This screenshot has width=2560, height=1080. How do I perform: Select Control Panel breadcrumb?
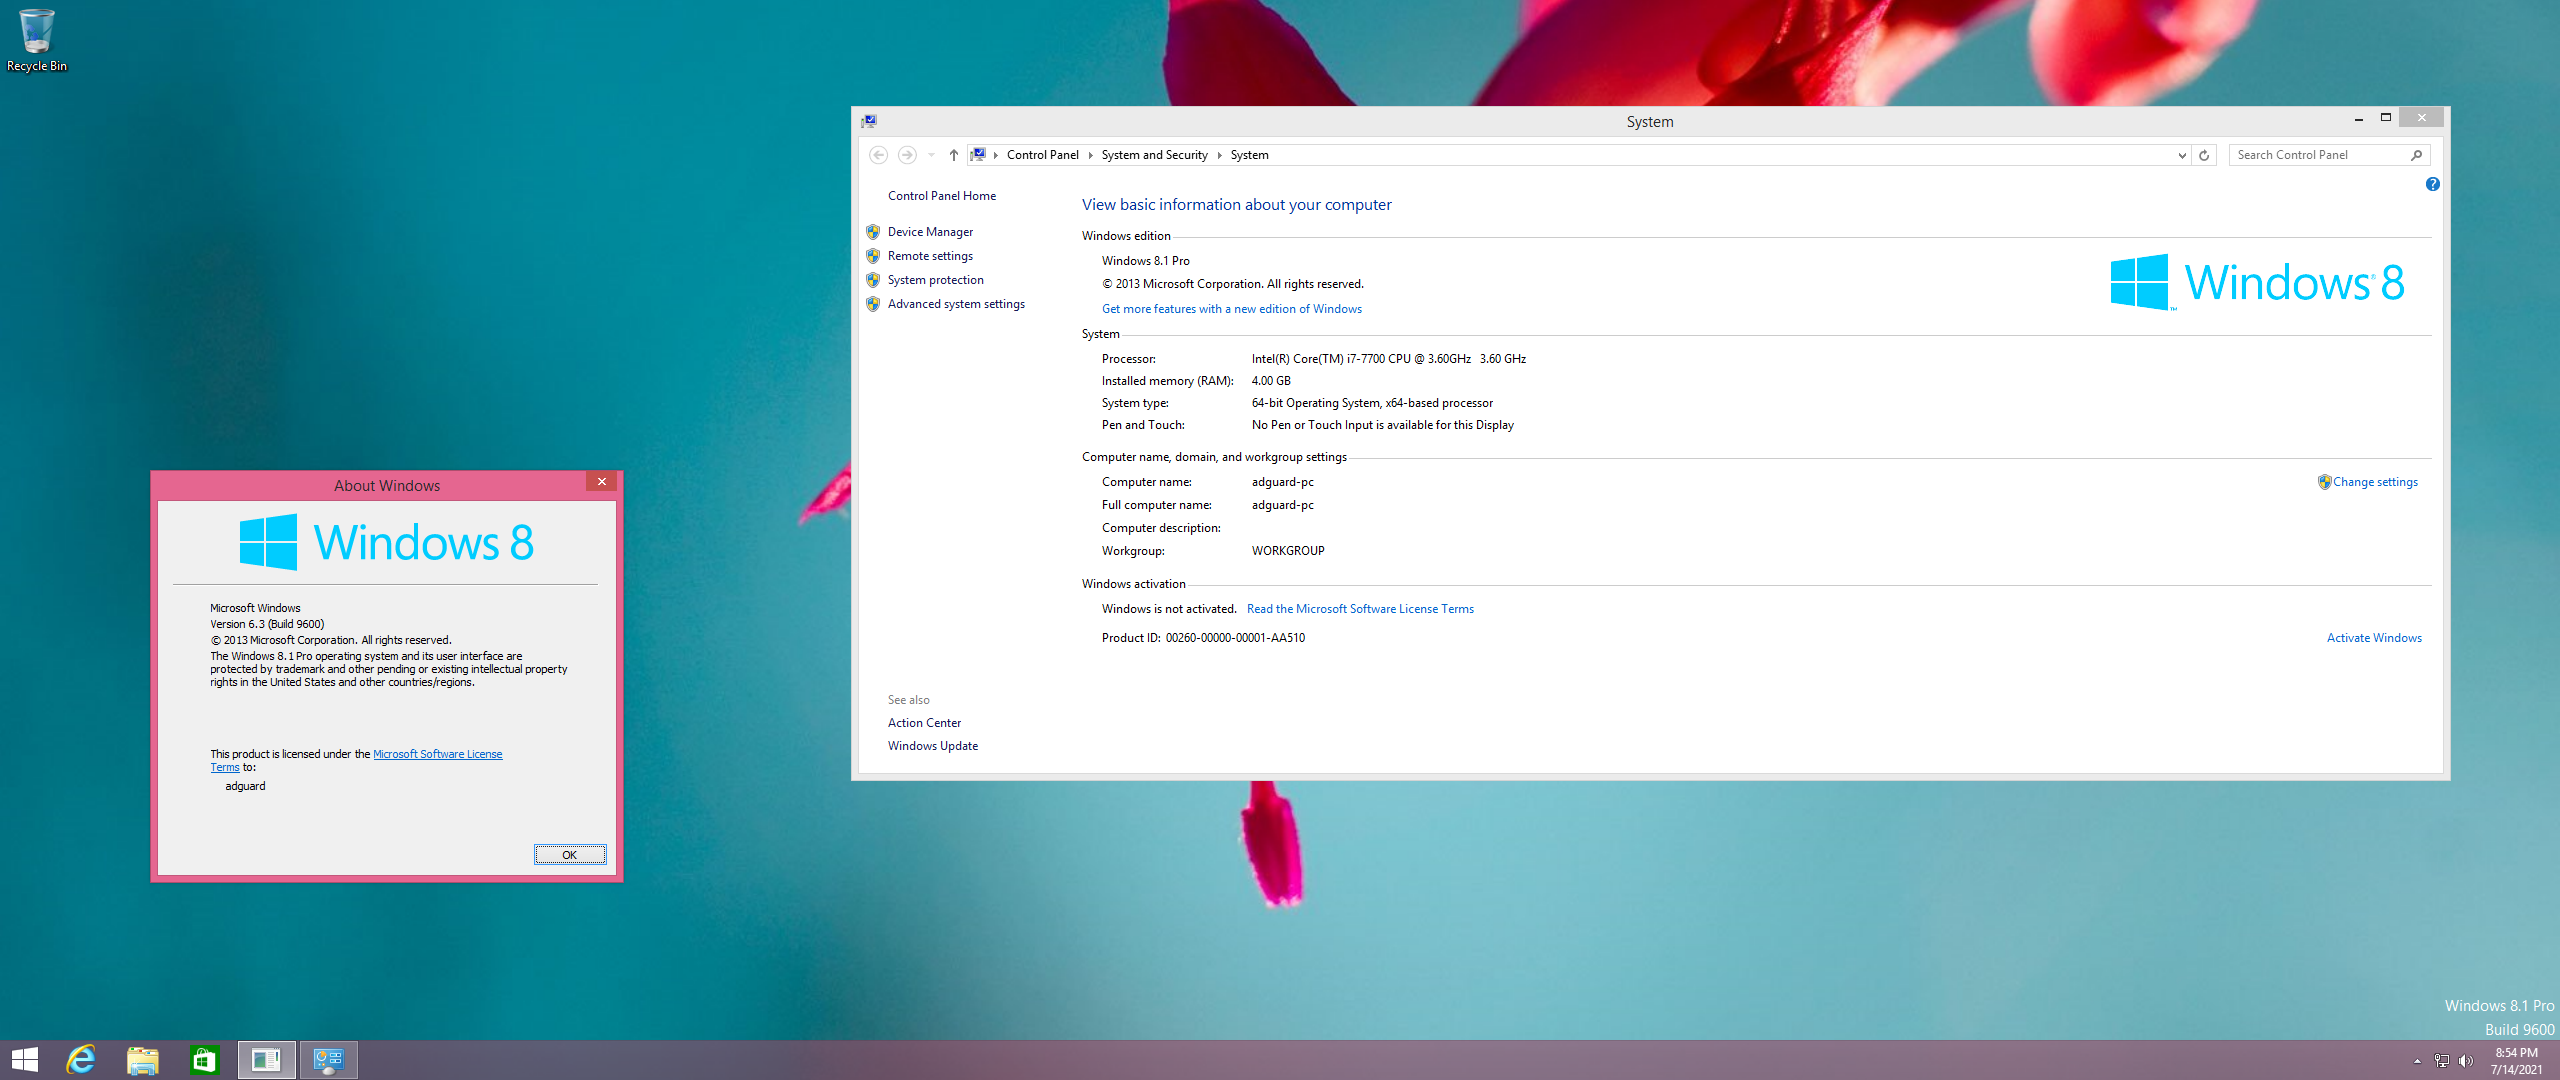pyautogui.click(x=1042, y=155)
